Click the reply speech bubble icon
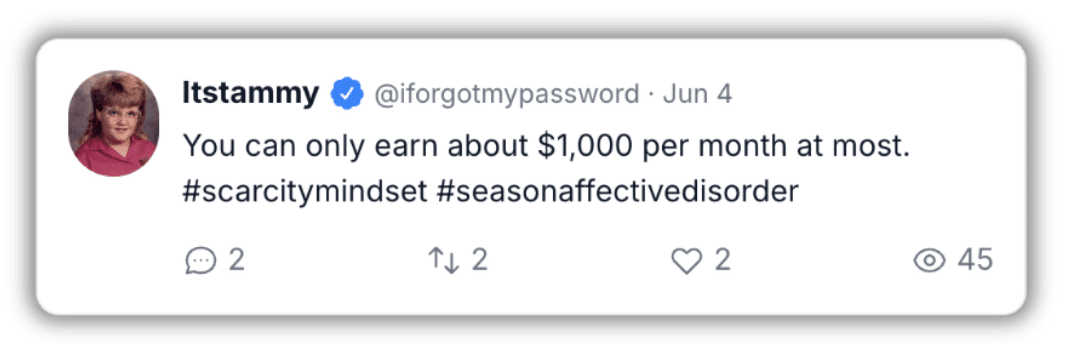Screen dimensions: 1068x362 [x=200, y=261]
